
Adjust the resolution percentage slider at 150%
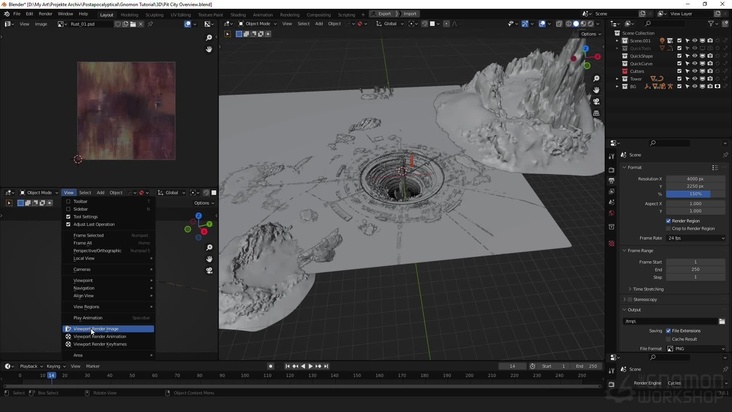(696, 194)
